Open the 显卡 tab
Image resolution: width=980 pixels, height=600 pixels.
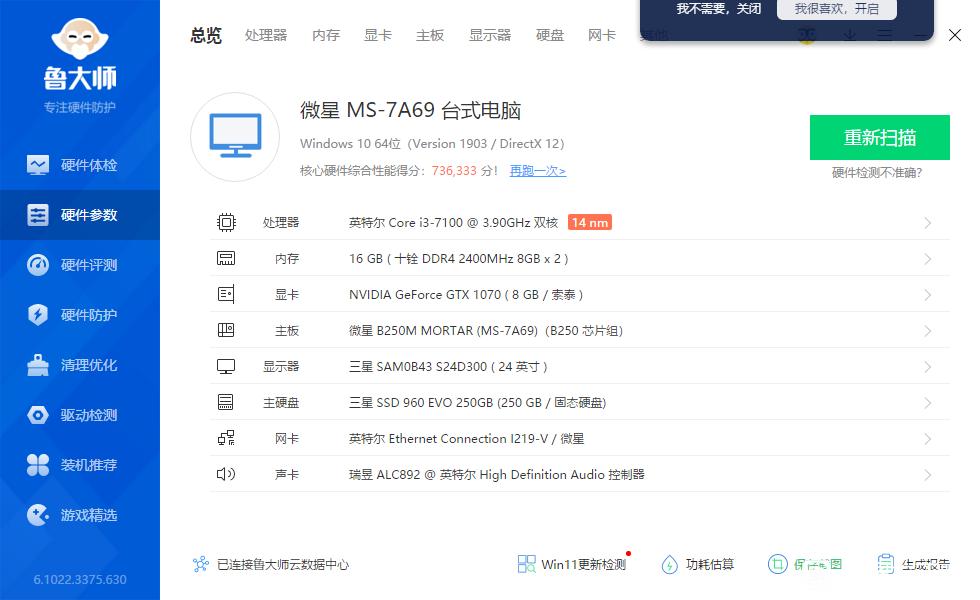tap(378, 35)
